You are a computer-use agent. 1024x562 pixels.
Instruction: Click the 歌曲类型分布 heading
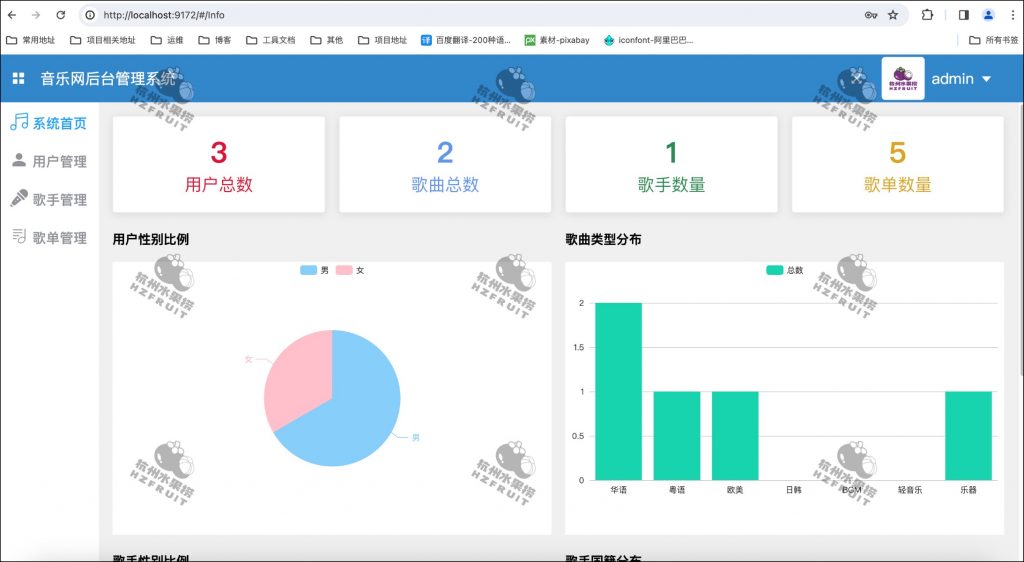[x=603, y=240]
